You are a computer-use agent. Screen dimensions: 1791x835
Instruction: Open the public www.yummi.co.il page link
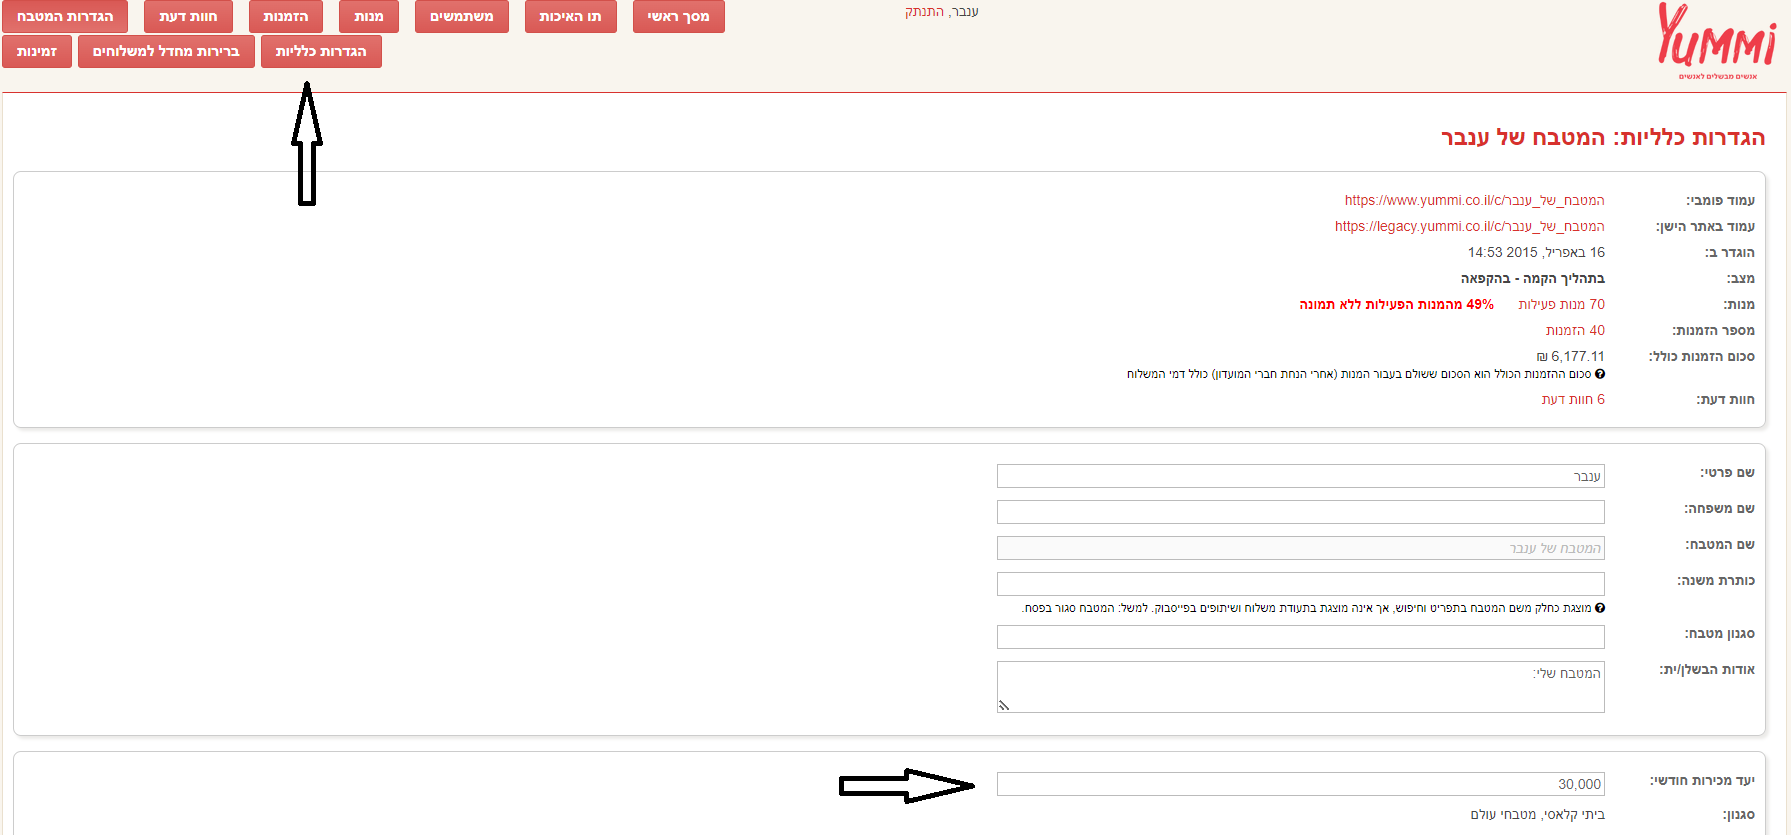tap(1474, 200)
